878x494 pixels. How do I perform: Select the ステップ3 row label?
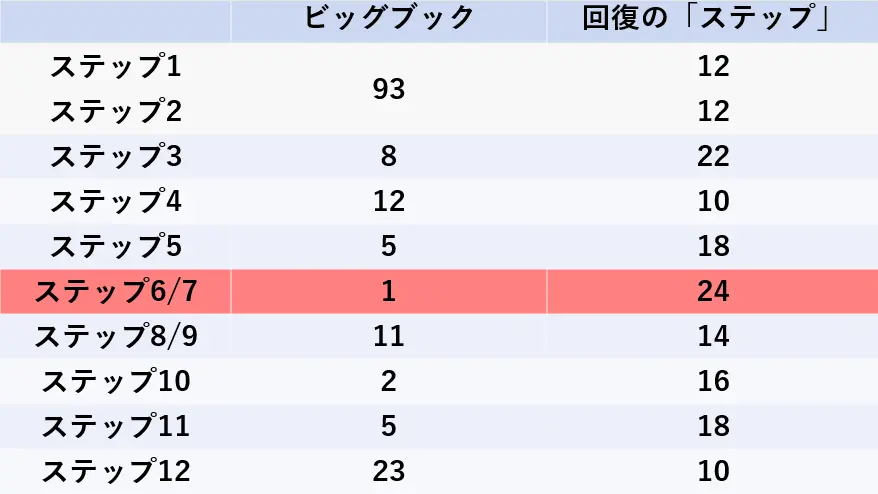[116, 156]
